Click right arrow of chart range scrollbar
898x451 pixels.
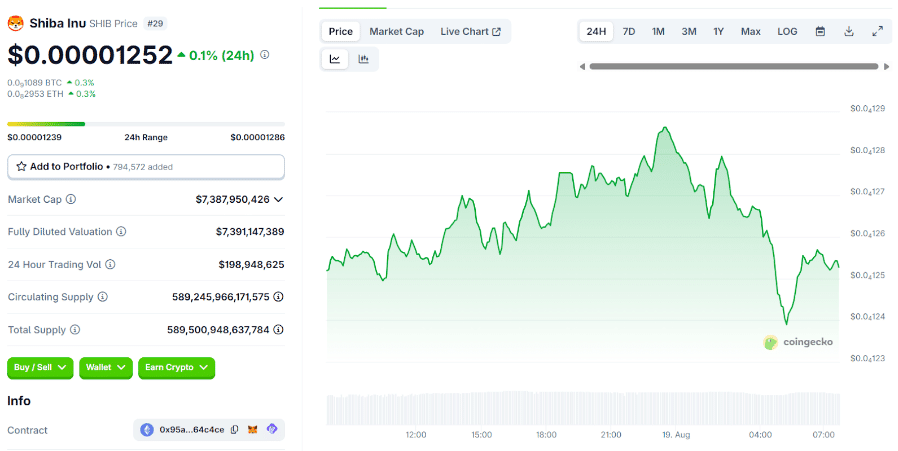point(887,67)
